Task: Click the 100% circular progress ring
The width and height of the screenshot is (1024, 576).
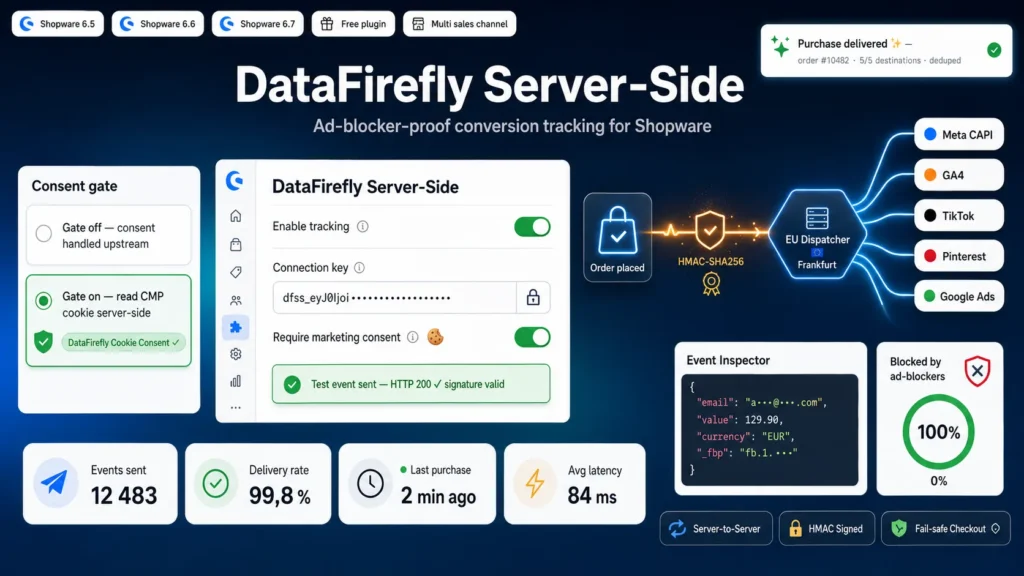Action: [x=938, y=432]
